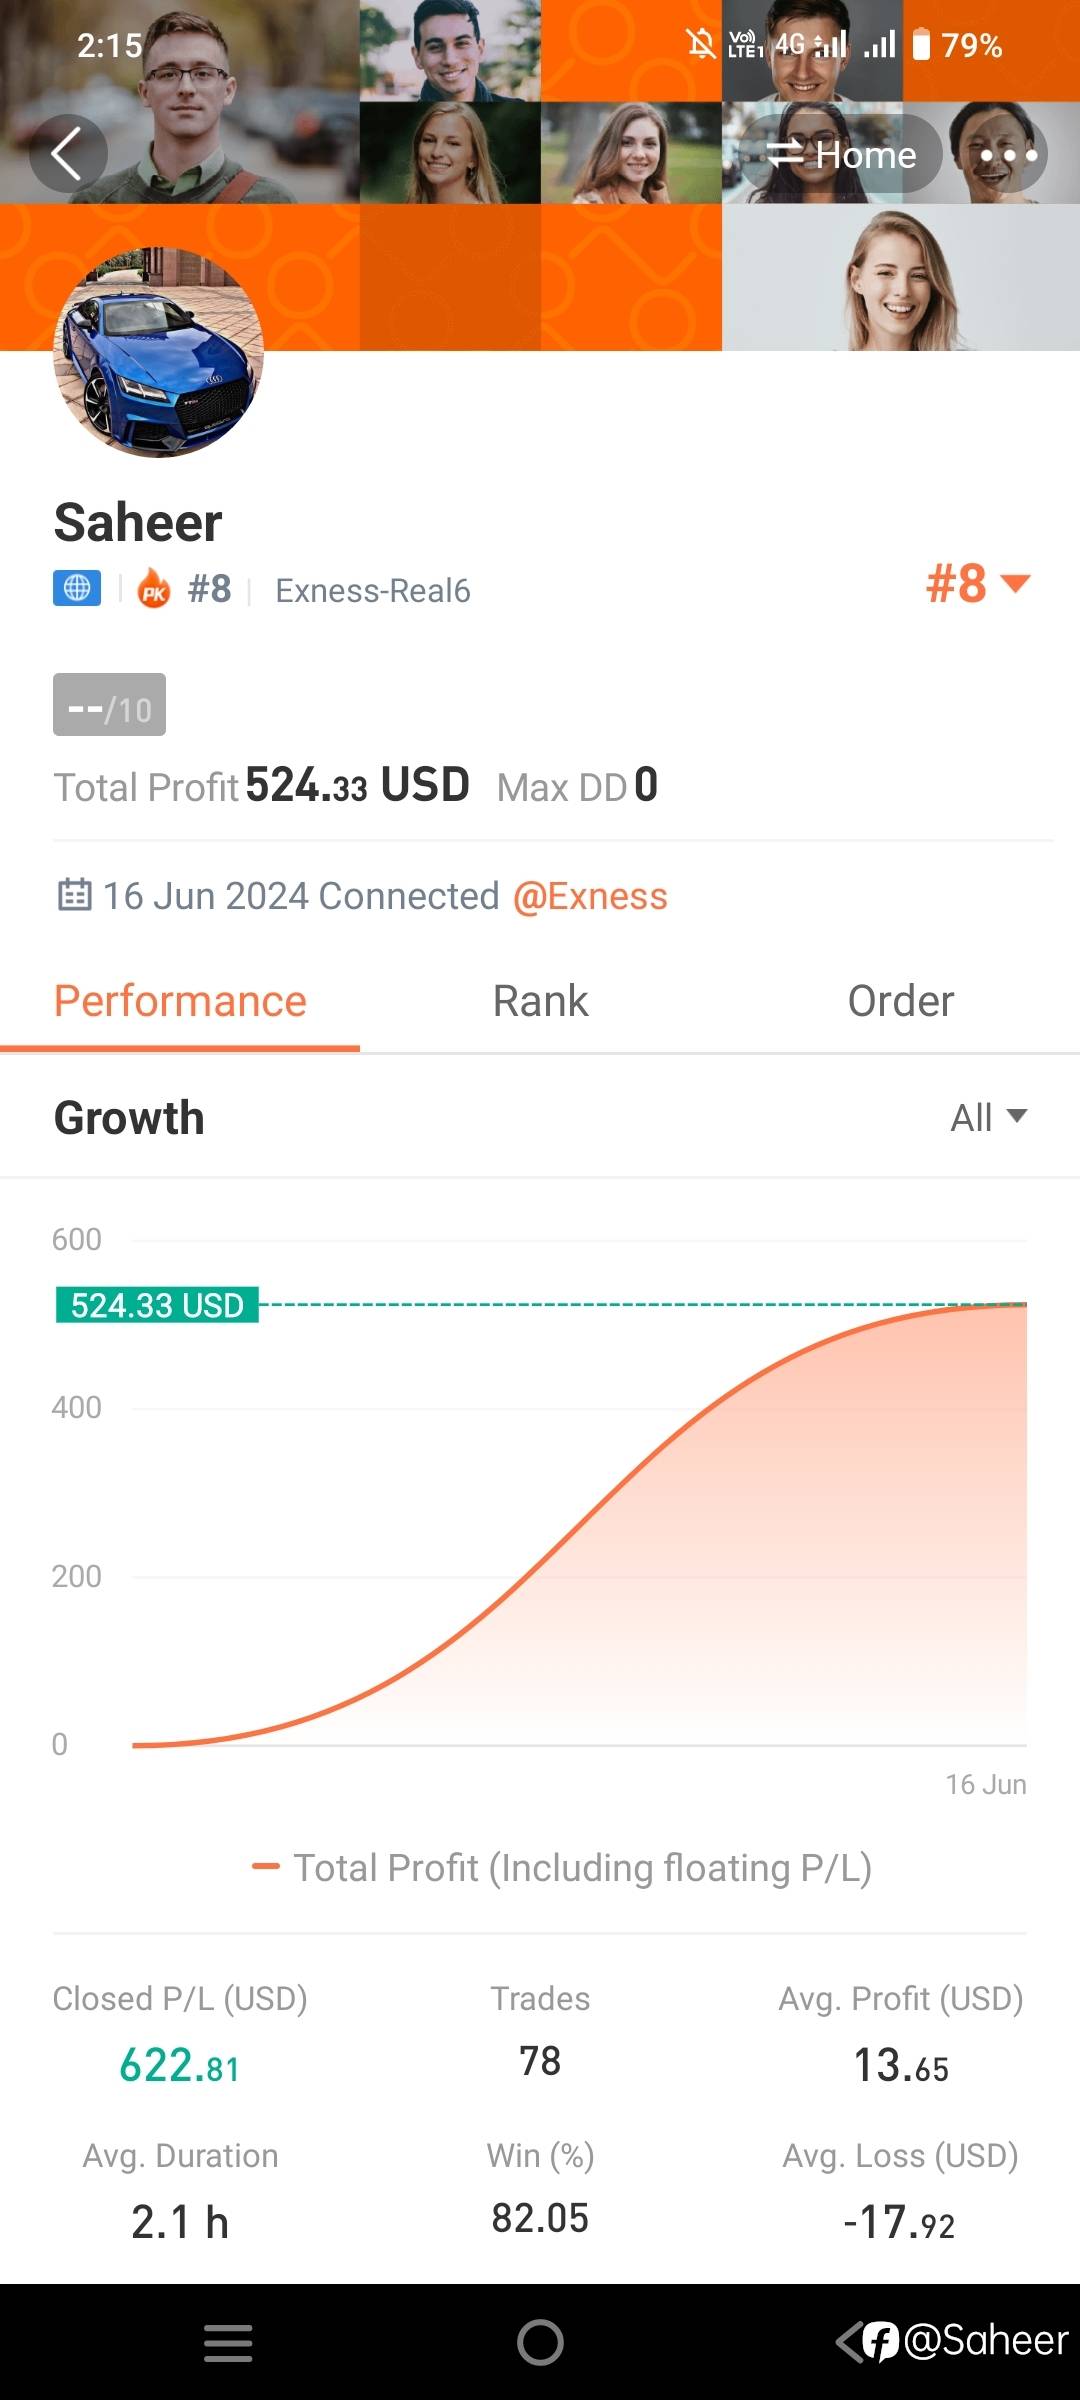Tap the PK flame badge icon

coord(154,589)
